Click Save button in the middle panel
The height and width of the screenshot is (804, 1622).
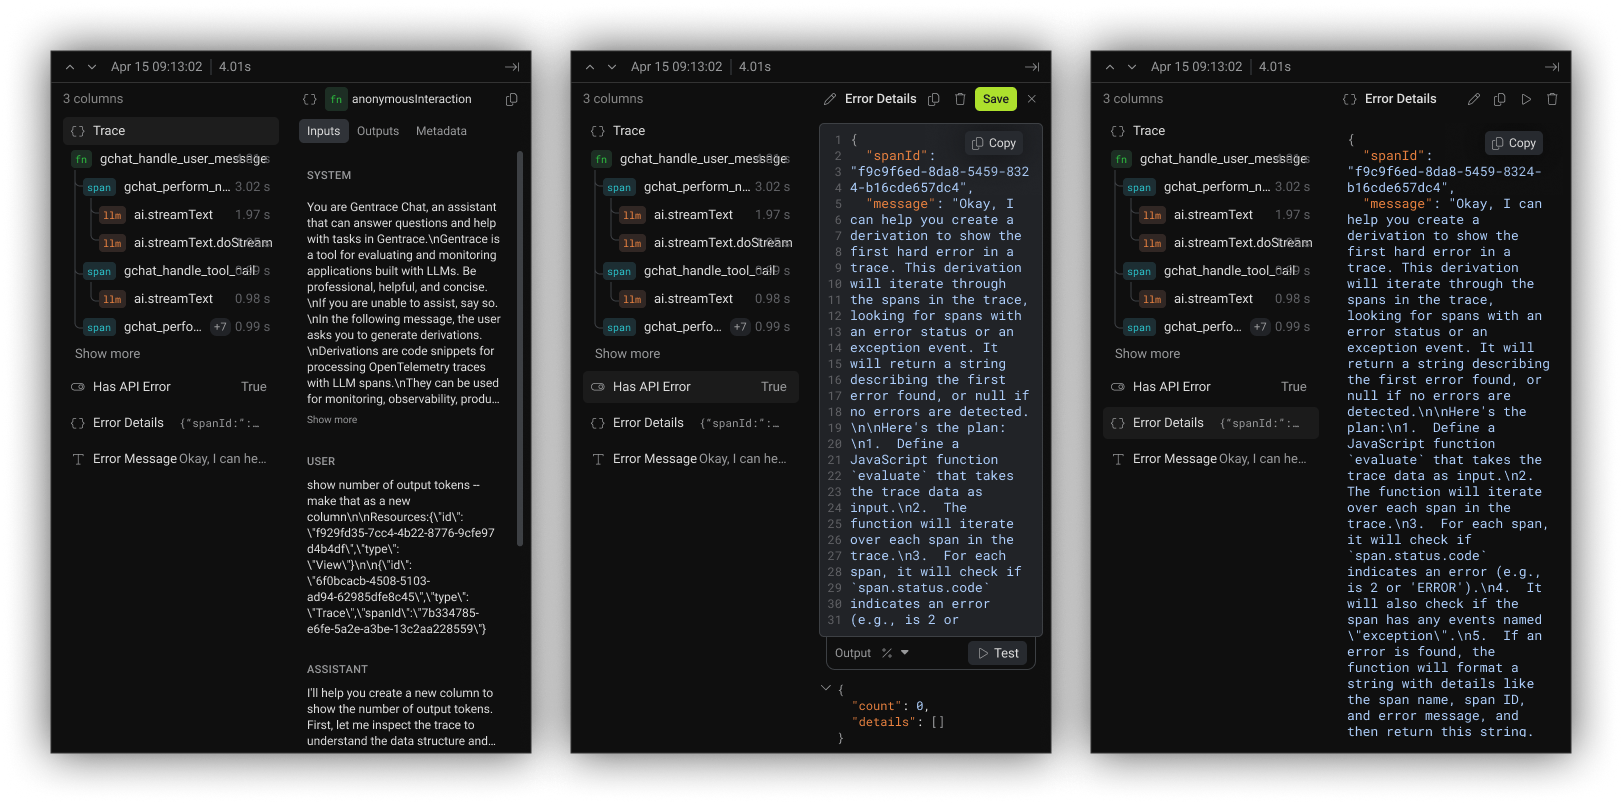[995, 99]
